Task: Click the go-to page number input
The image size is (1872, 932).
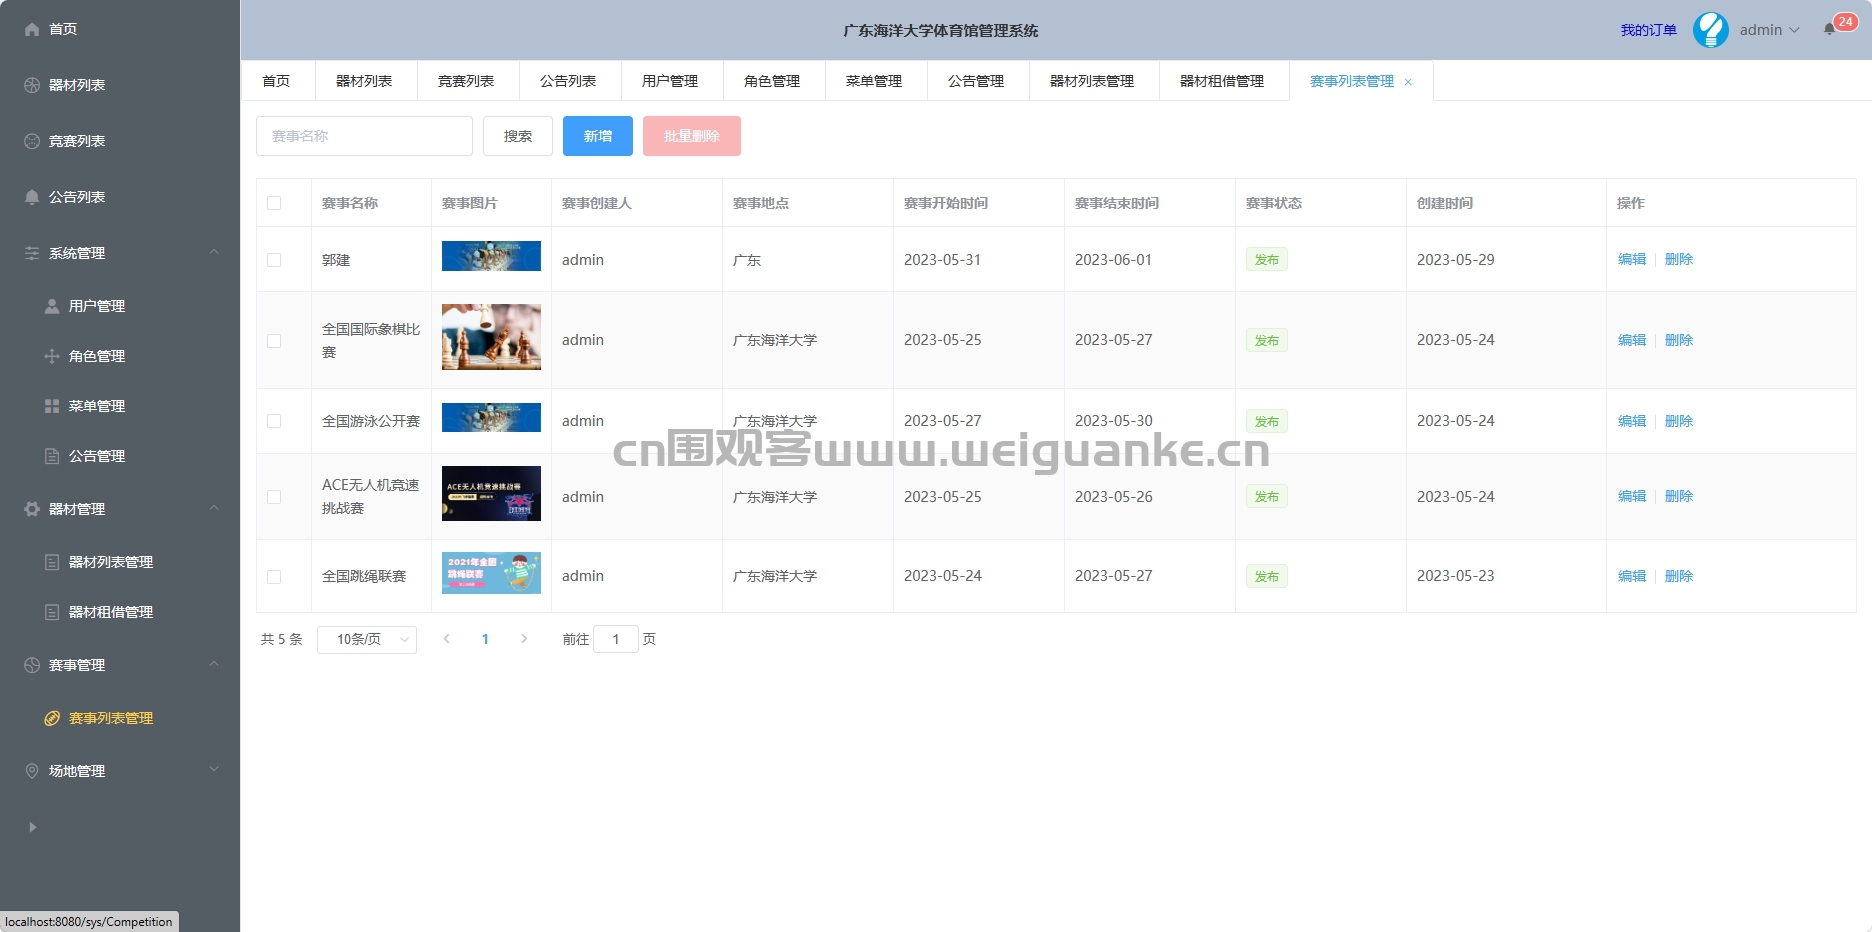Action: point(616,639)
